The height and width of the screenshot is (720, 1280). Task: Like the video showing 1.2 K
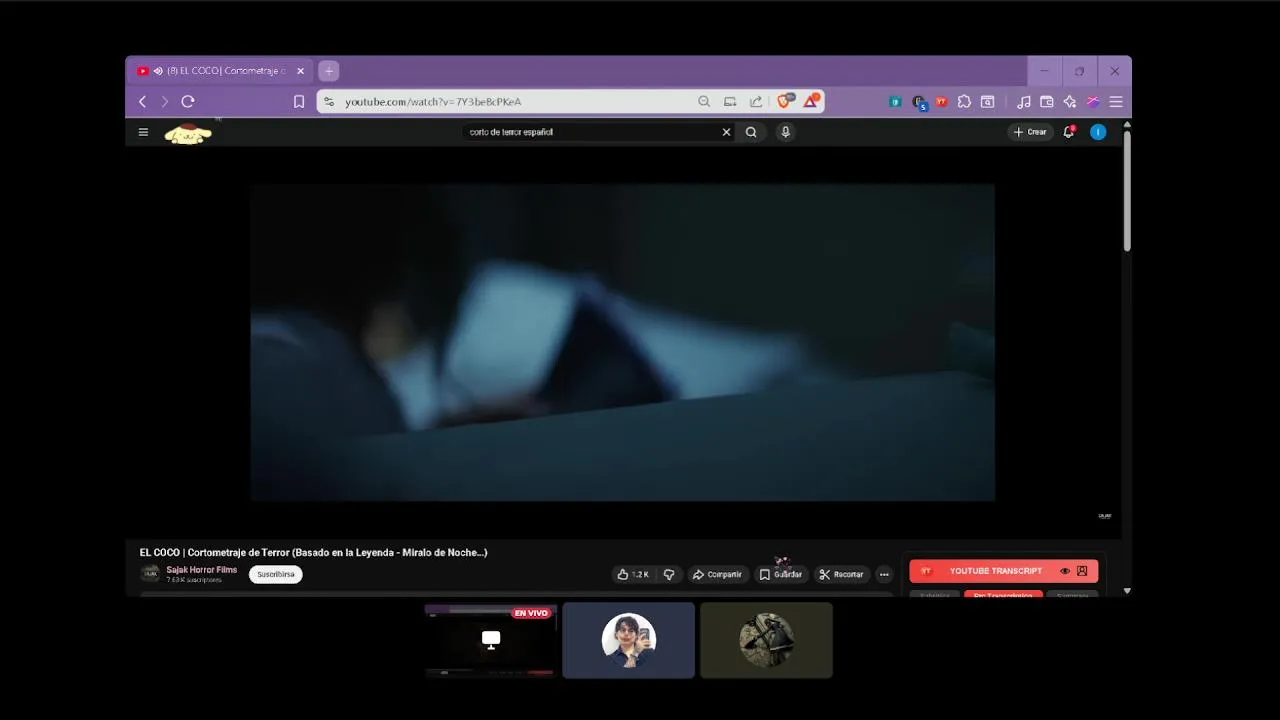pyautogui.click(x=633, y=574)
